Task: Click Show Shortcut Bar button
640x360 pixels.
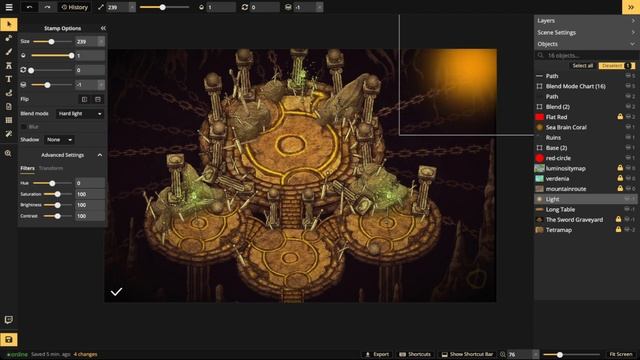Action: 467,354
